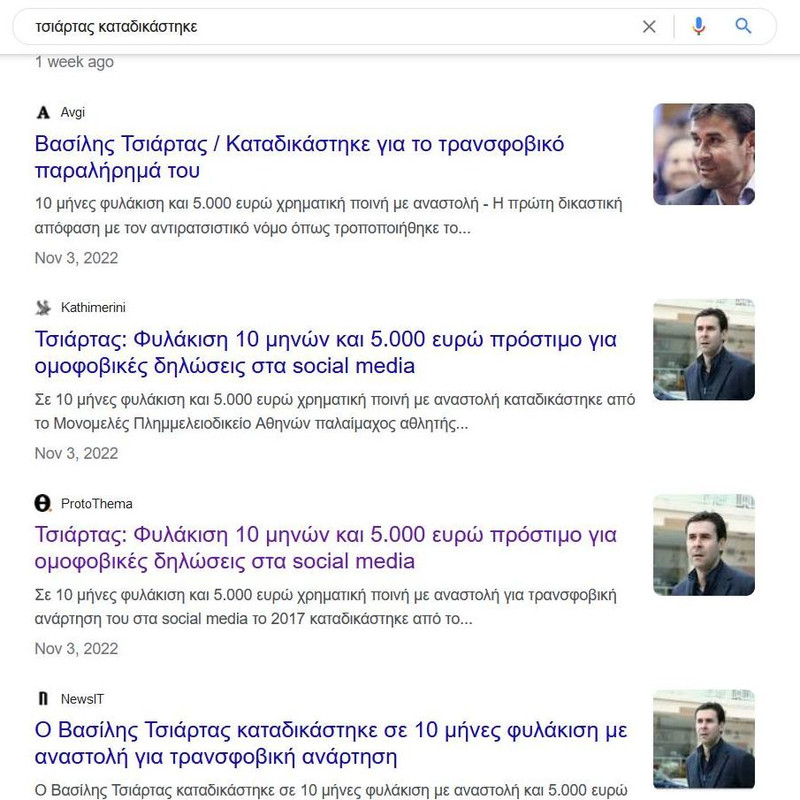Screen dimensions: 800x800
Task: Open the Kathimerini article thumbnail image
Action: [x=704, y=349]
